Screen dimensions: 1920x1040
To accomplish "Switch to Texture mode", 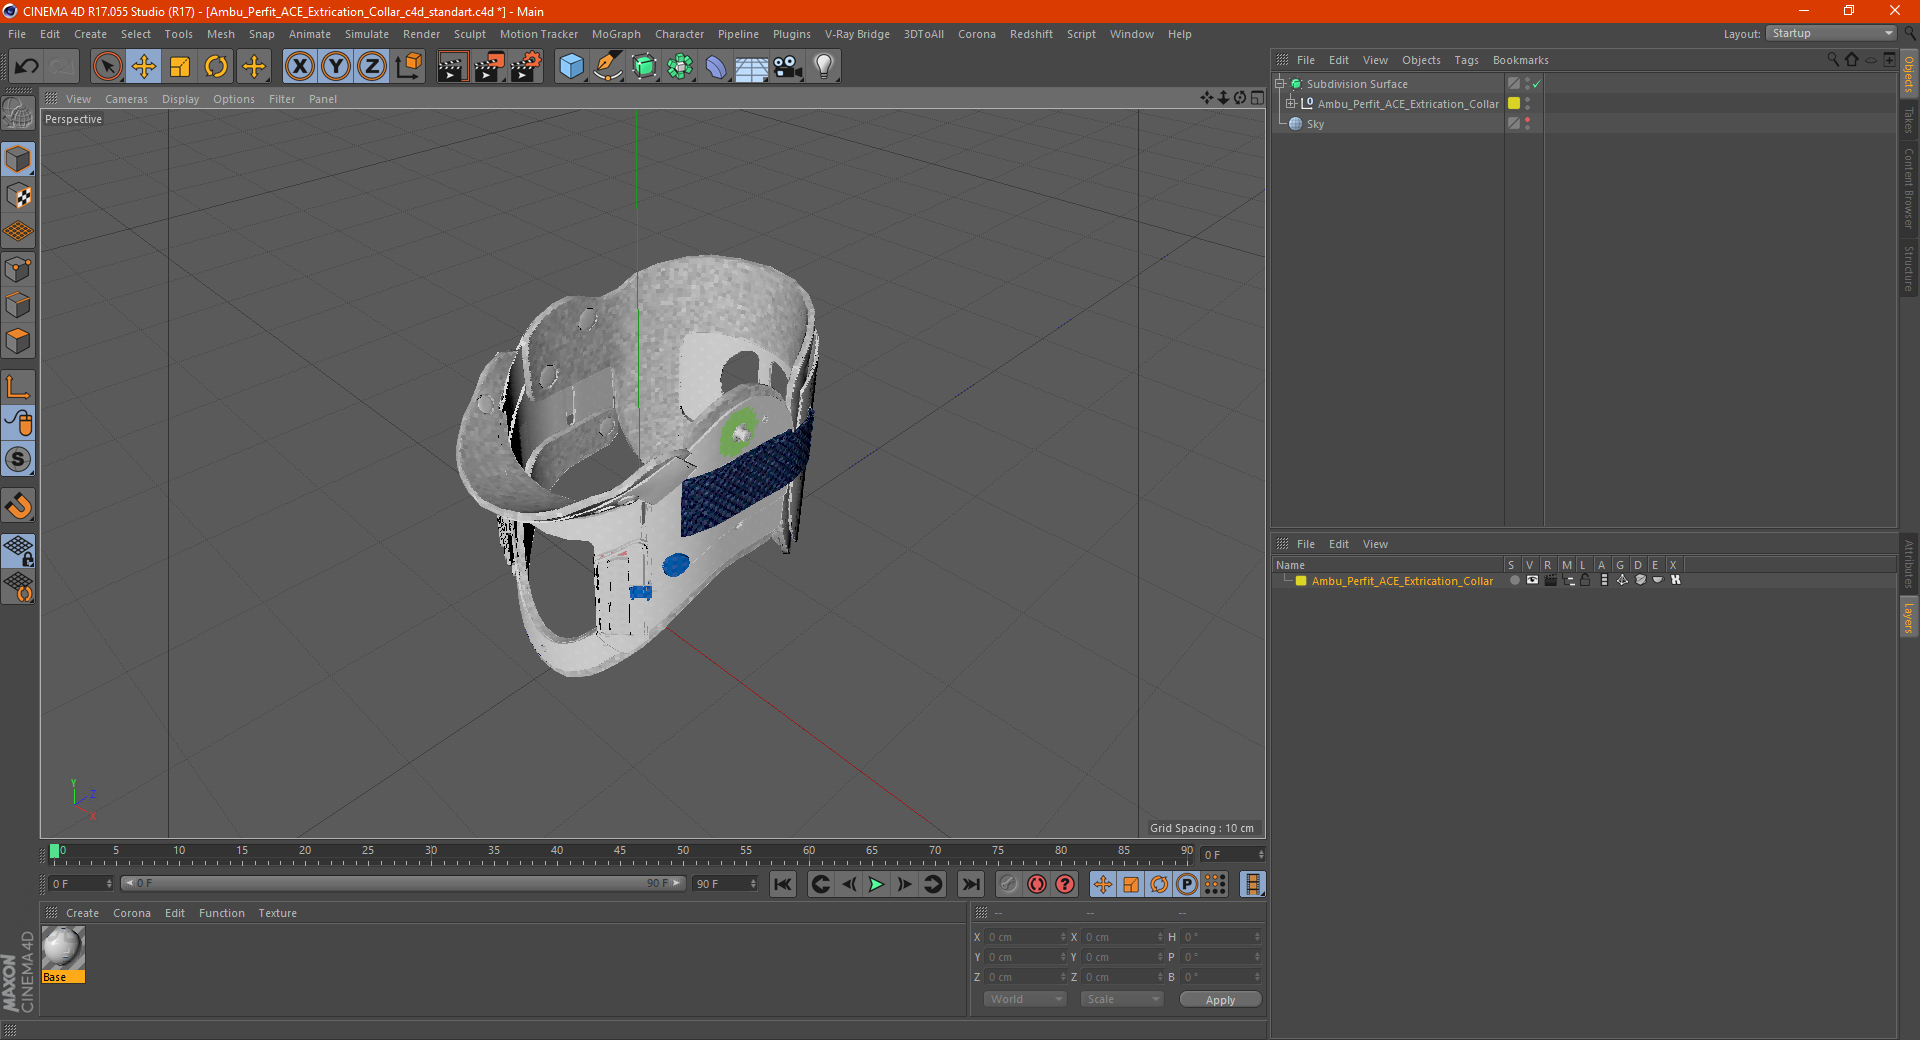I will pyautogui.click(x=19, y=196).
